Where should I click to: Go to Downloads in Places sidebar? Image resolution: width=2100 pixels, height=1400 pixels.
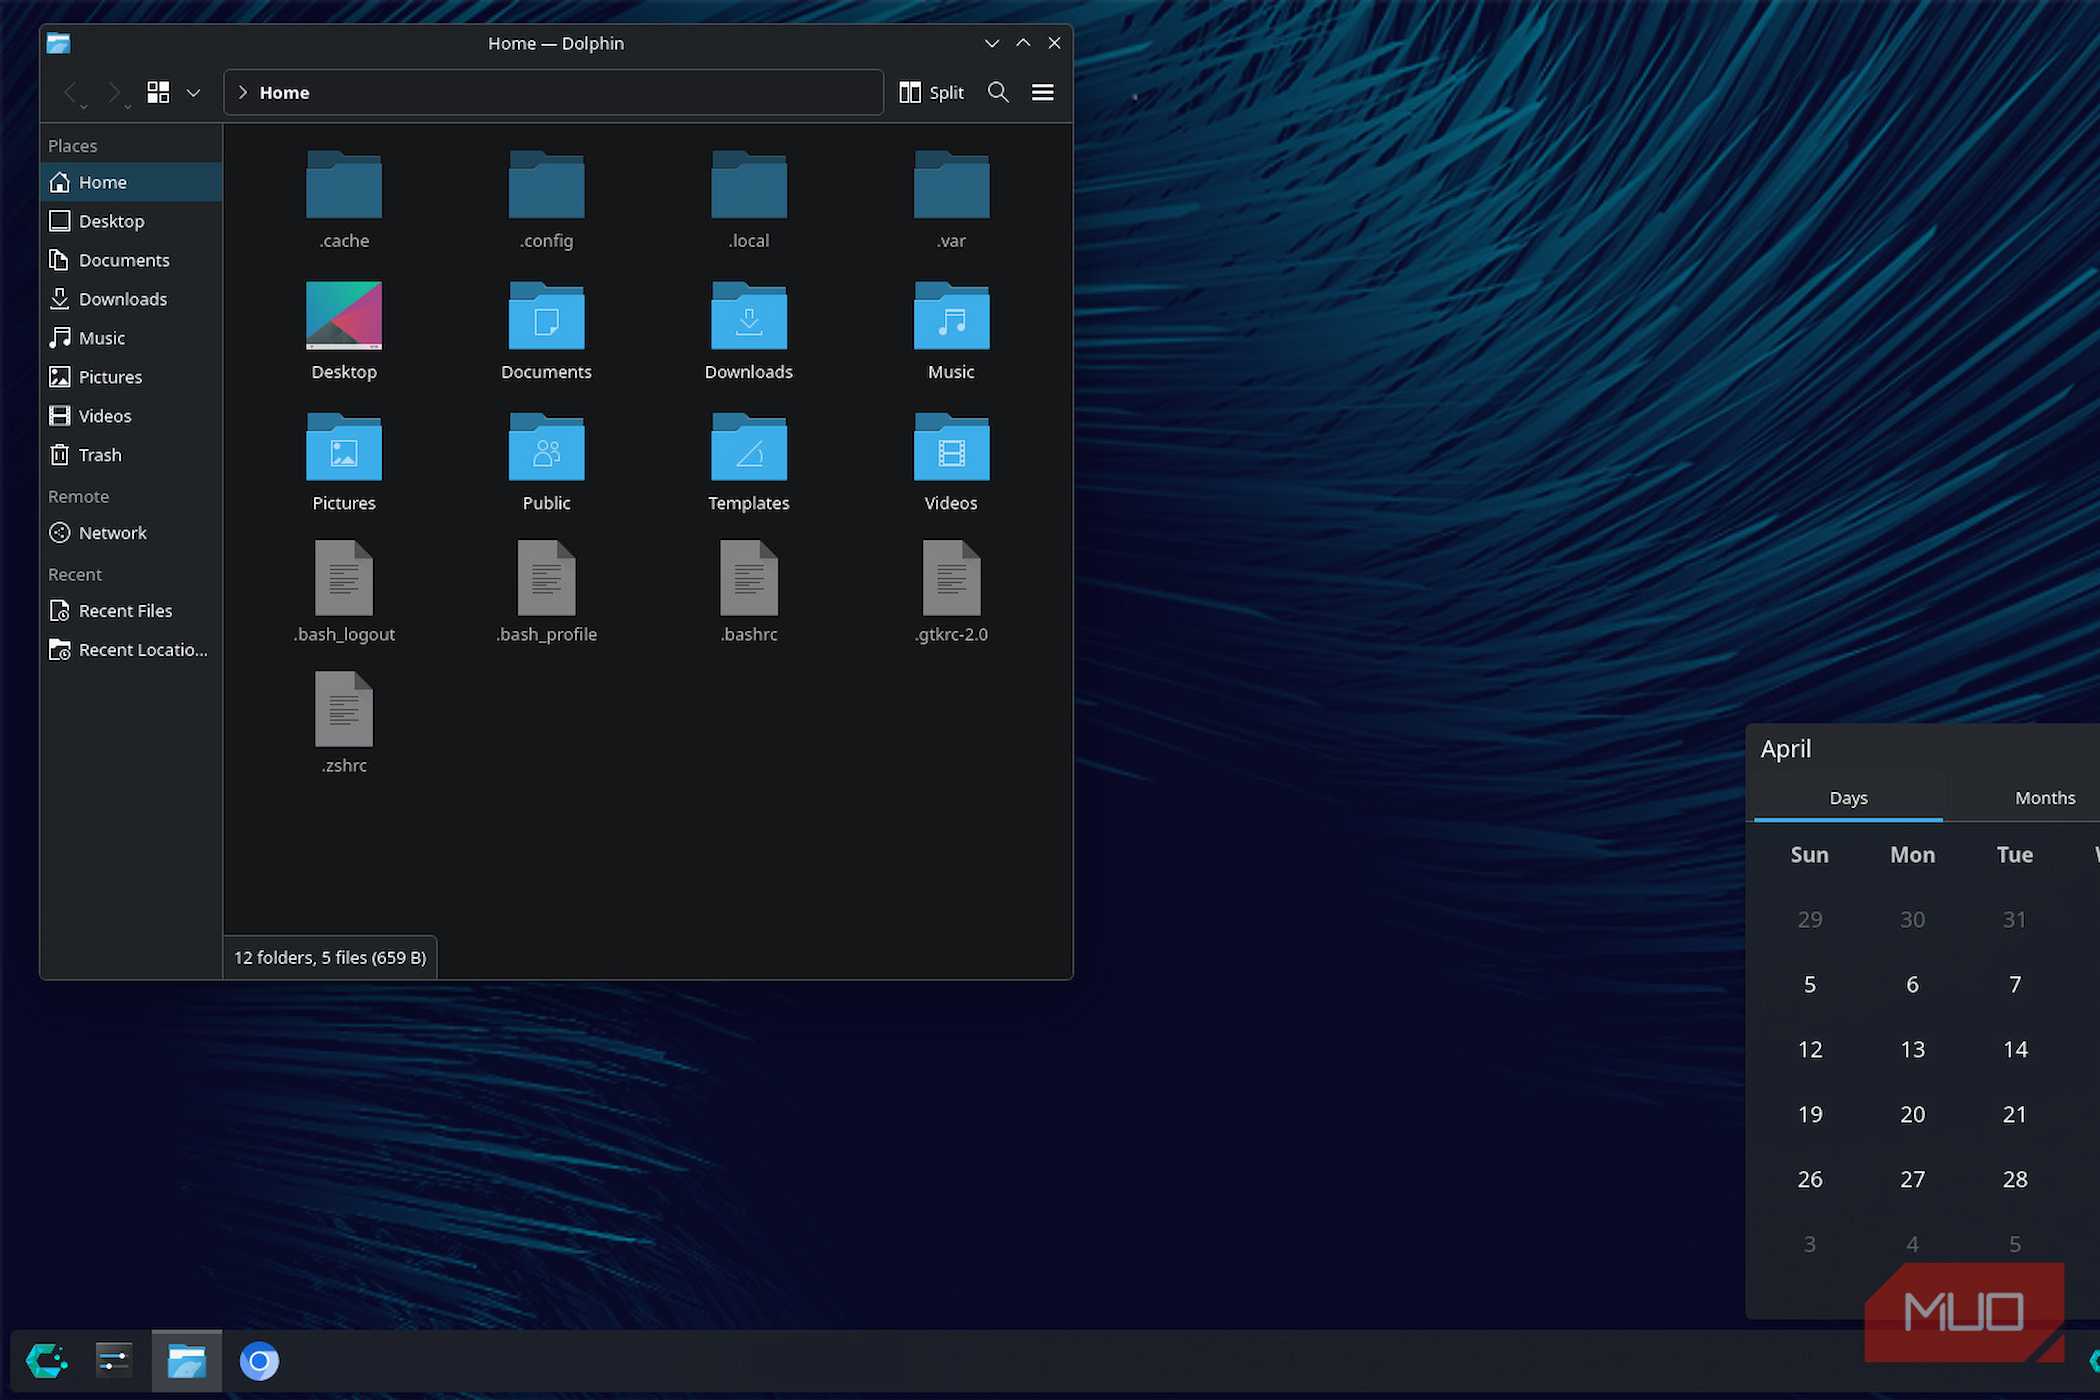(131, 299)
